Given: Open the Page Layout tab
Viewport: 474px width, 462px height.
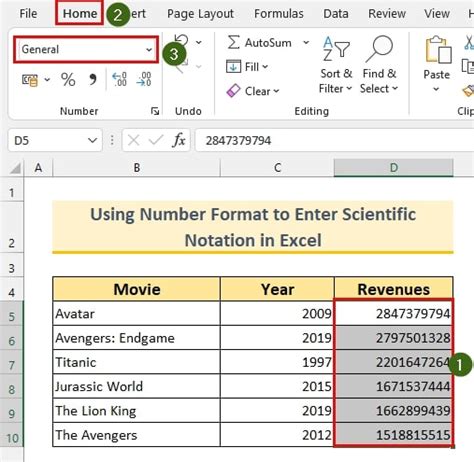Looking at the screenshot, I should [200, 14].
